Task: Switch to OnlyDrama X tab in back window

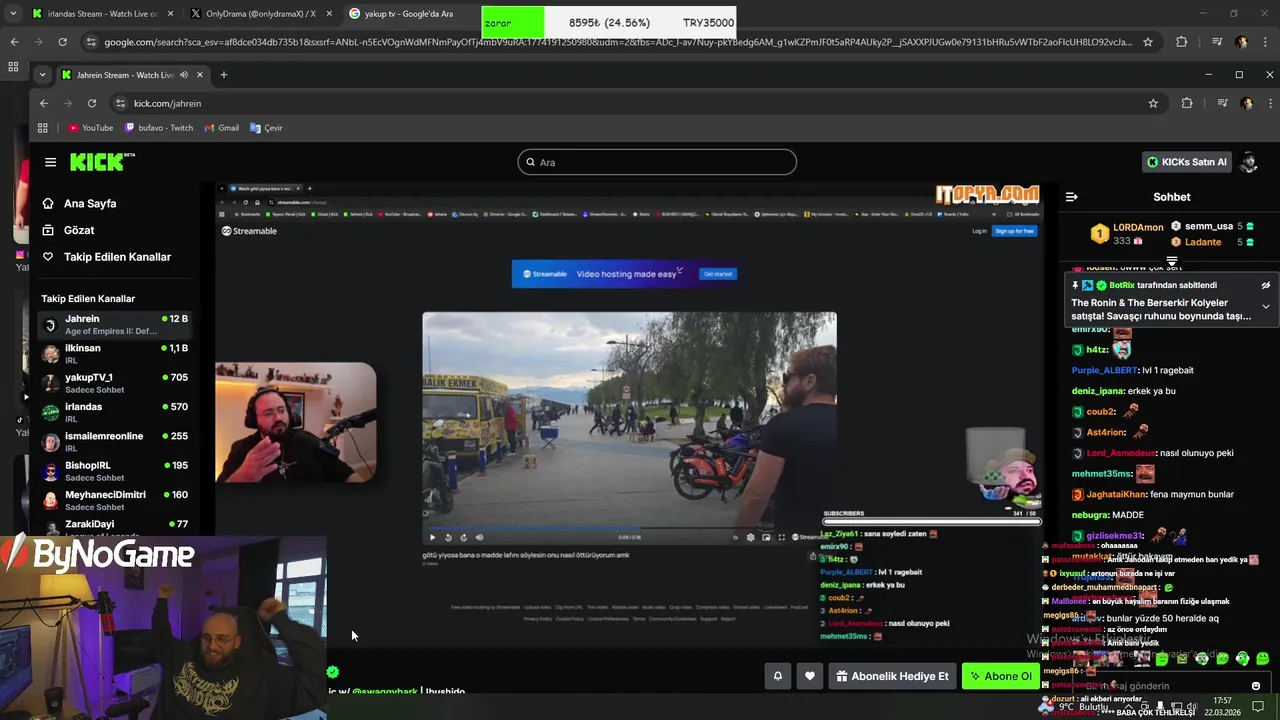Action: click(x=260, y=14)
